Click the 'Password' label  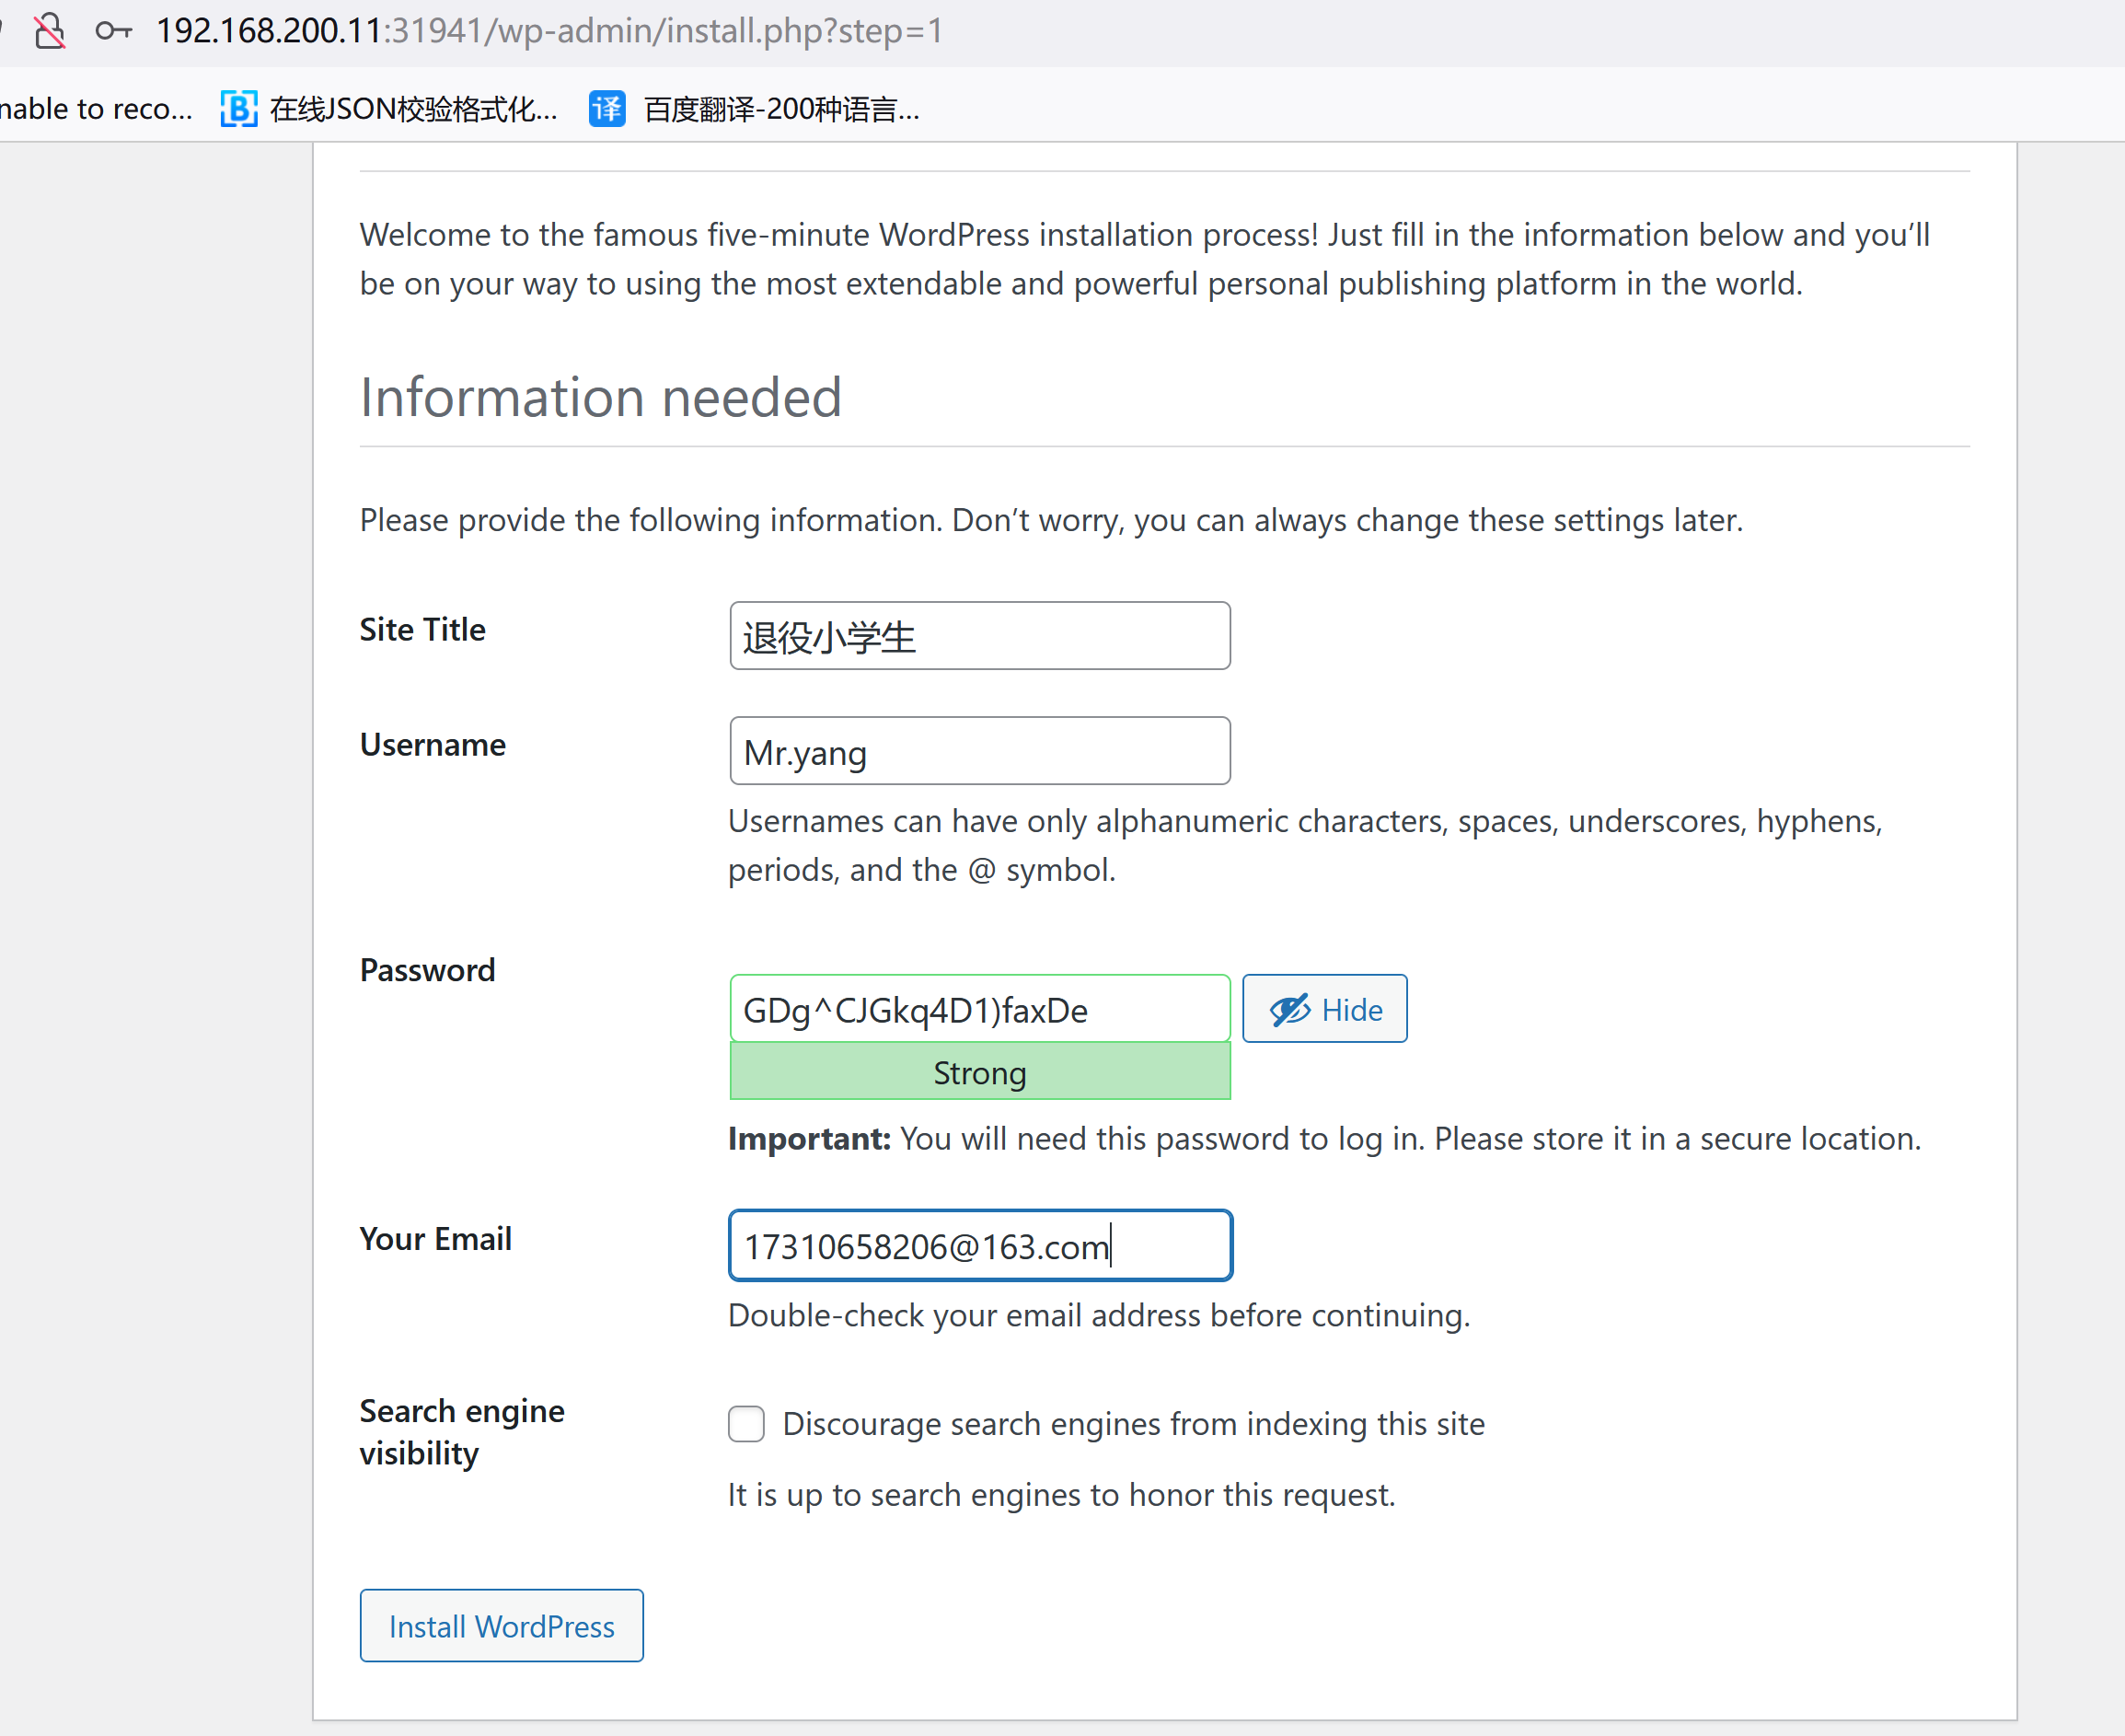click(428, 970)
